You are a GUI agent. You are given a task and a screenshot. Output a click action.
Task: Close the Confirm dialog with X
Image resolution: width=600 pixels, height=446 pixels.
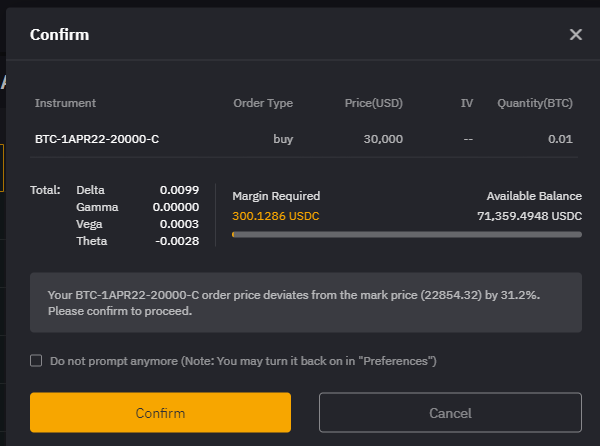coord(575,35)
